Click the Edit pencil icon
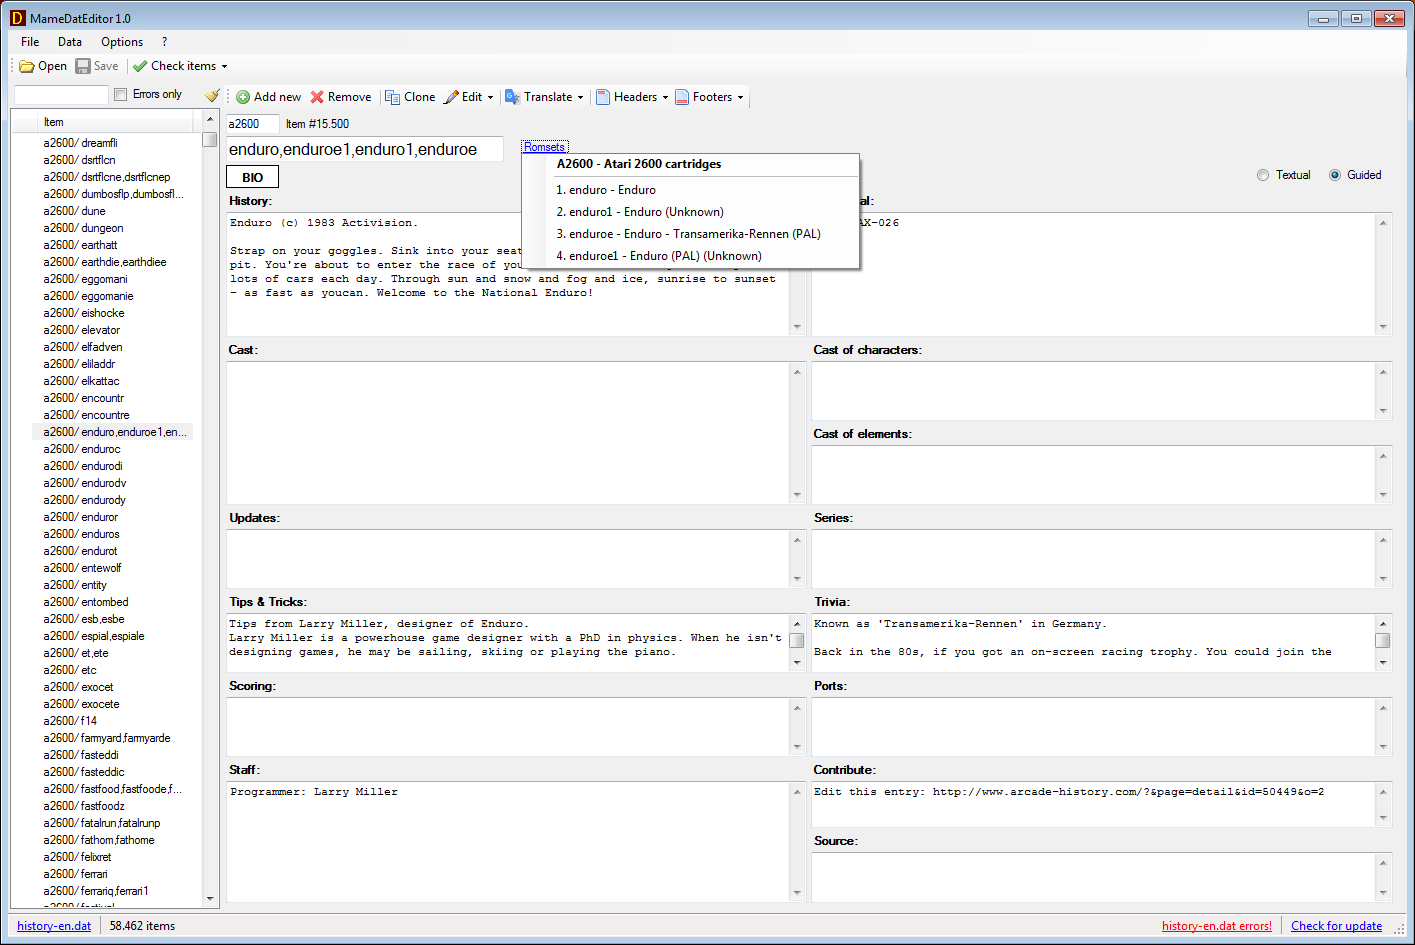1415x945 pixels. click(x=451, y=97)
